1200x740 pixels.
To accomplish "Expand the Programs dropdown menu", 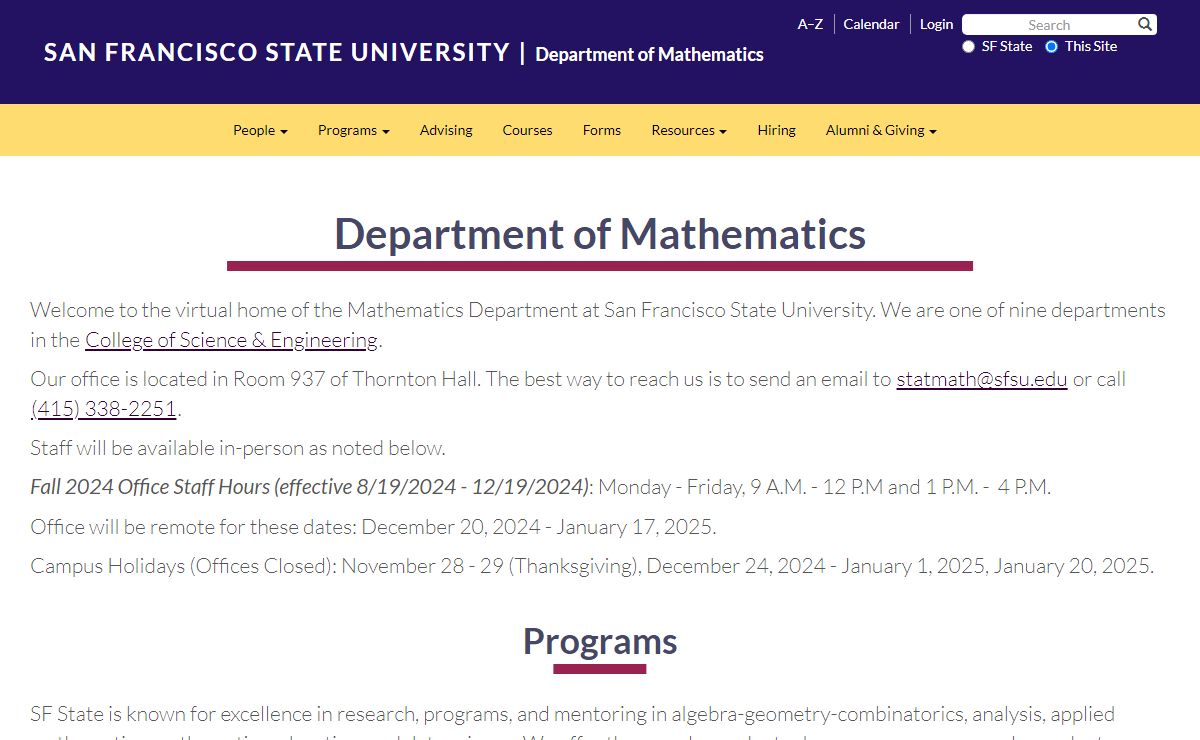I will click(x=353, y=130).
